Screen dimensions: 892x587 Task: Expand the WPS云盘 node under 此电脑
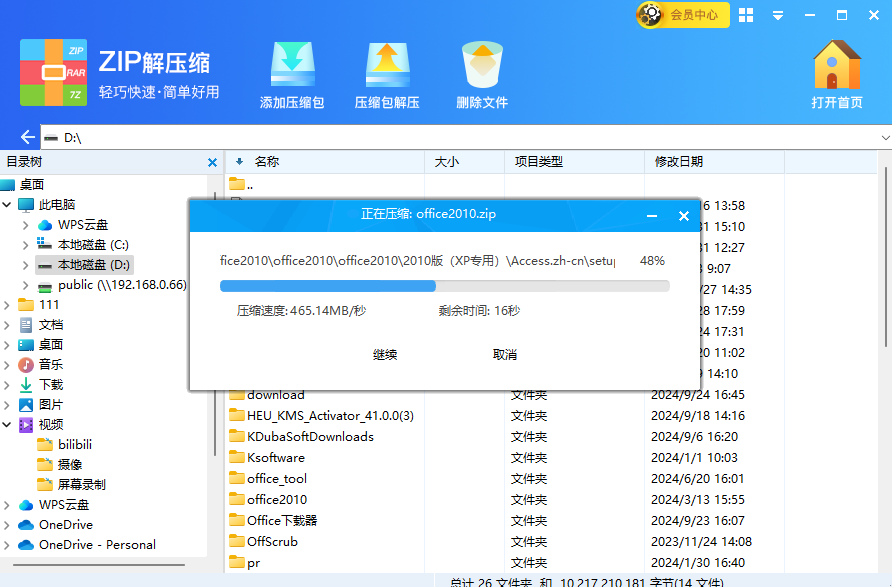click(x=25, y=225)
